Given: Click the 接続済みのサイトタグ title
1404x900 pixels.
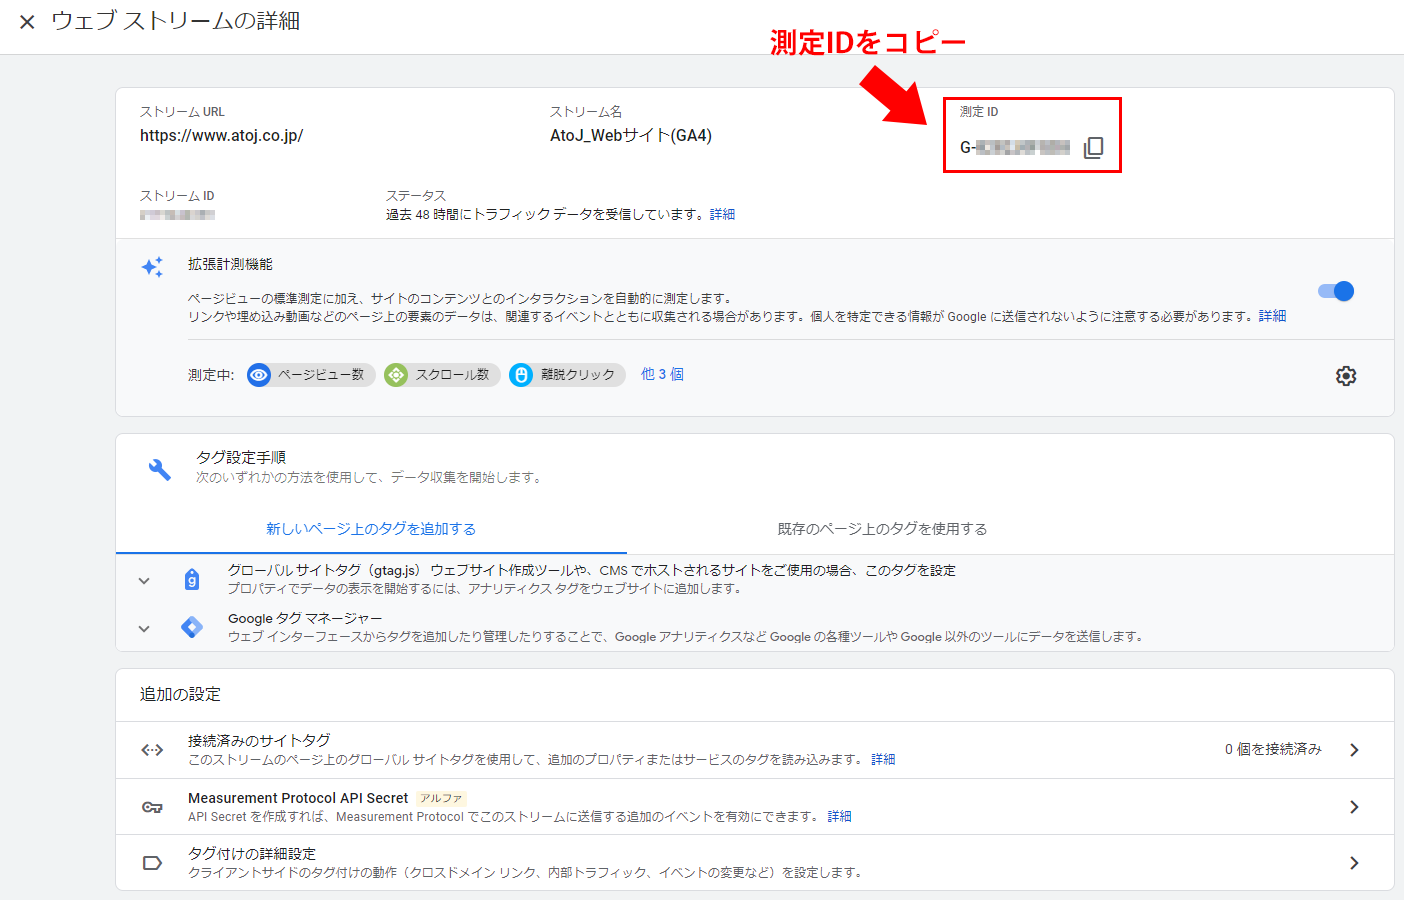Looking at the screenshot, I should click(259, 741).
